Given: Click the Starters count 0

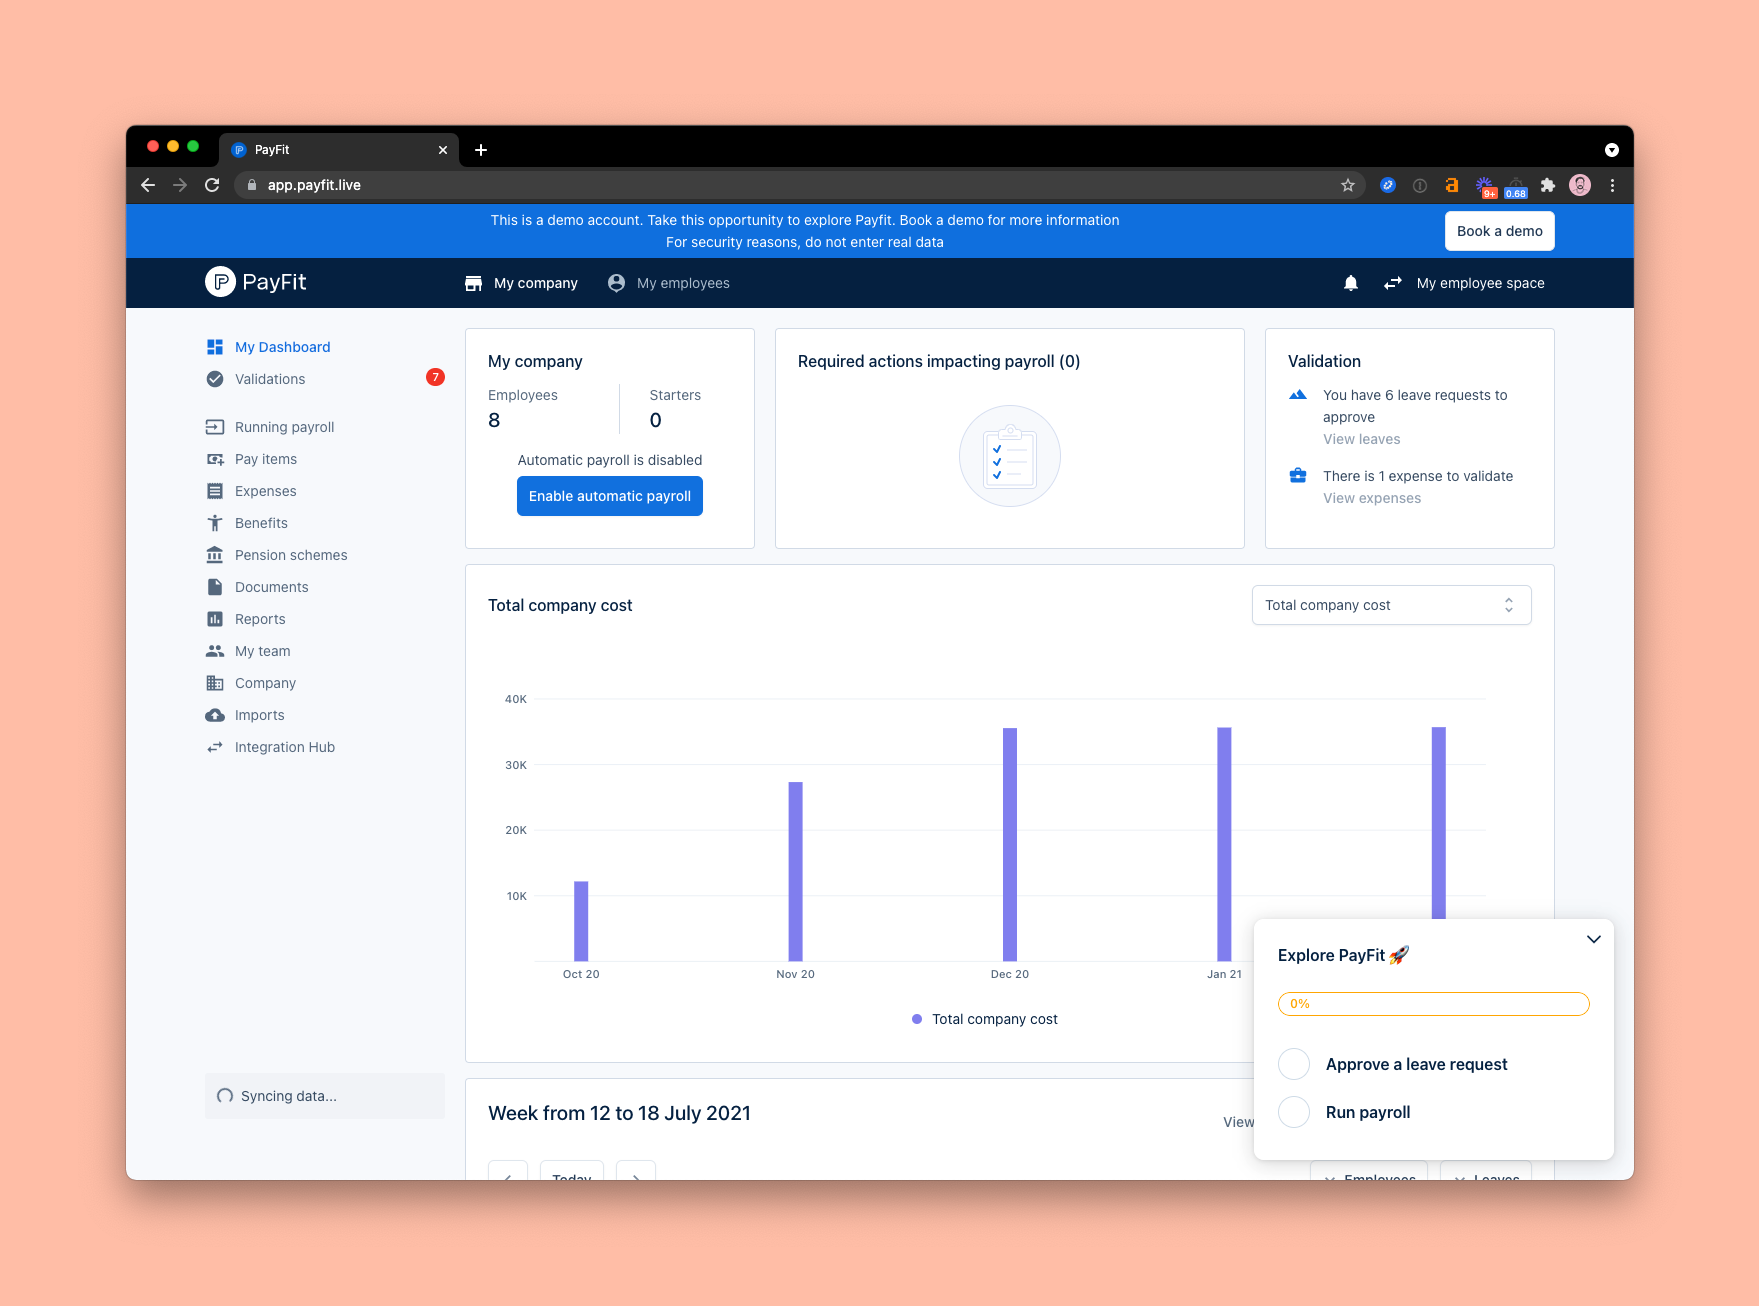Looking at the screenshot, I should (656, 420).
